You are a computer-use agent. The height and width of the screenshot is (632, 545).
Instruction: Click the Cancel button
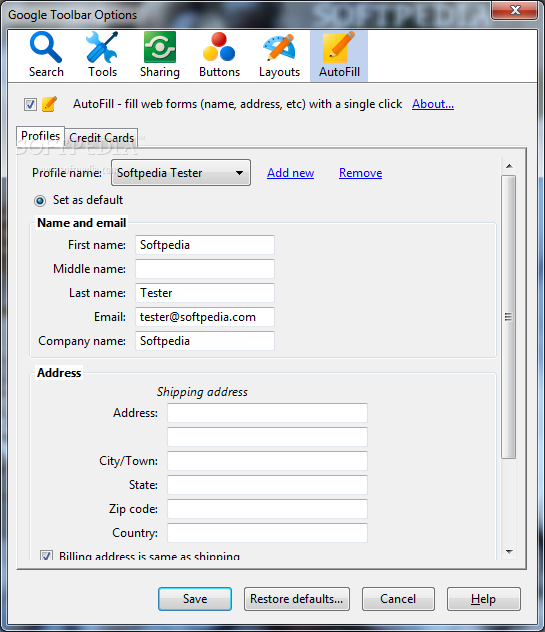(398, 599)
